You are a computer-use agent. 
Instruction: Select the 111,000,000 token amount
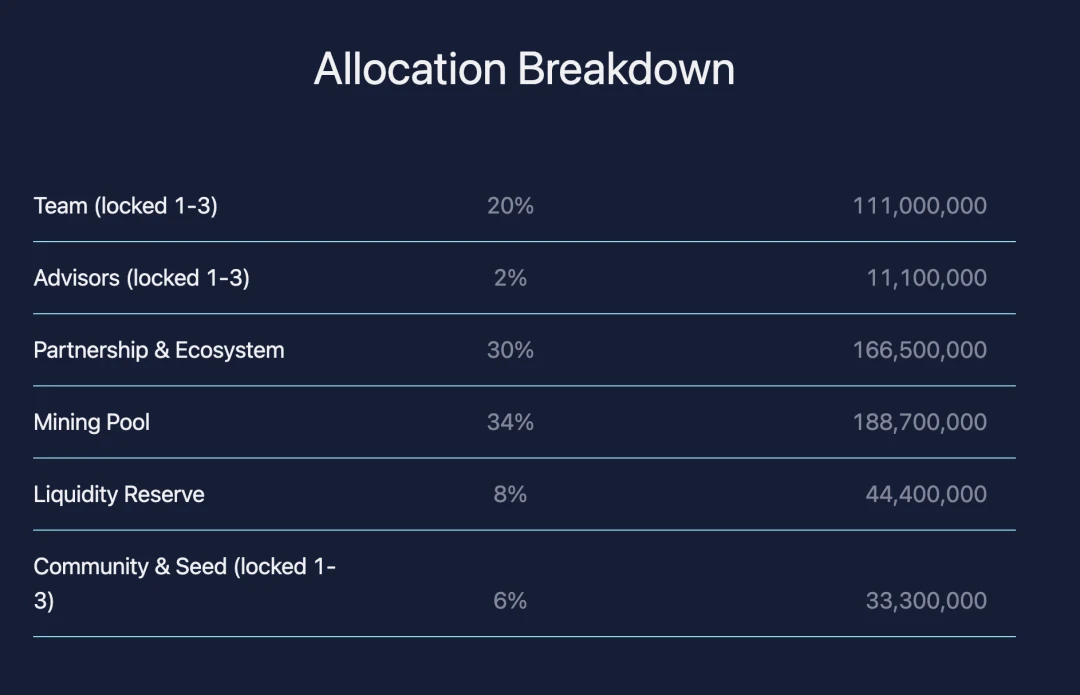(920, 206)
